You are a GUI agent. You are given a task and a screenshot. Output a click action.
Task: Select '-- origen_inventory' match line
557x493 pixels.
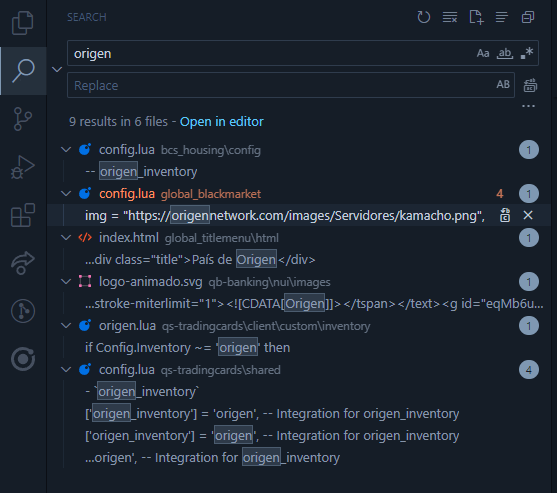click(298, 172)
